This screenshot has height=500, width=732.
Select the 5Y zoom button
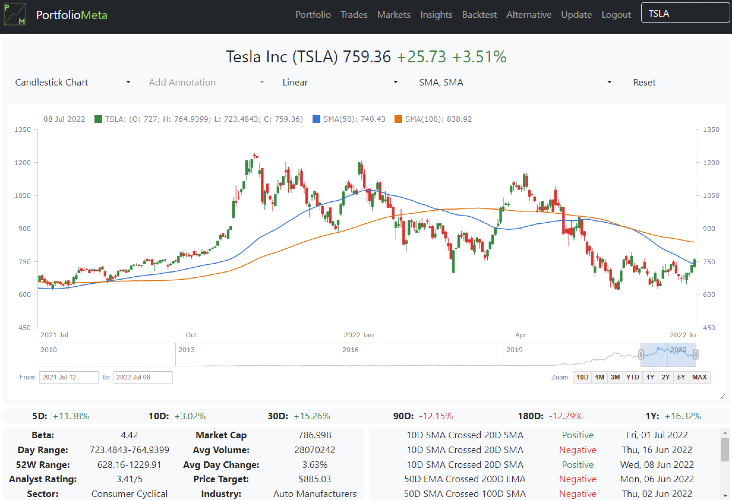(x=681, y=377)
